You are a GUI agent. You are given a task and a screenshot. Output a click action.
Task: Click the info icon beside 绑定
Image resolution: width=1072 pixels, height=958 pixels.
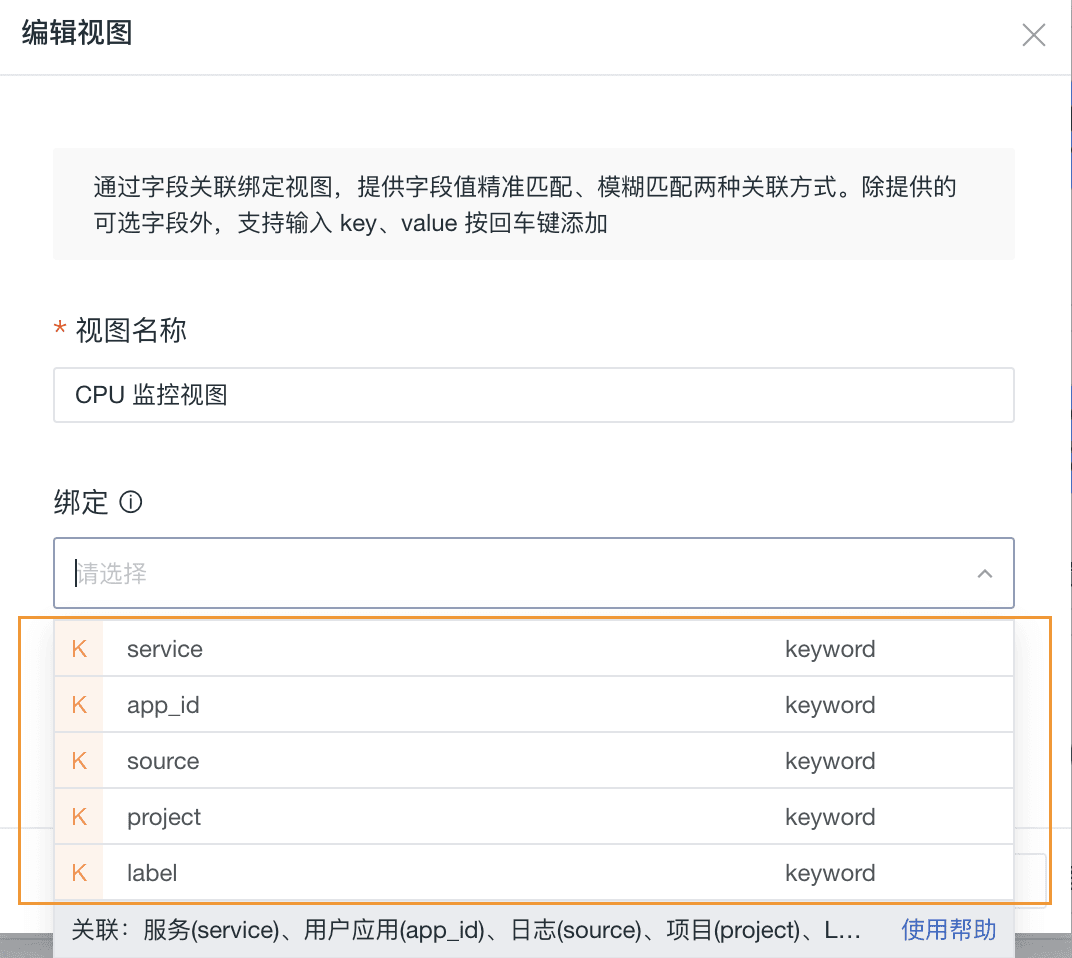pos(131,502)
